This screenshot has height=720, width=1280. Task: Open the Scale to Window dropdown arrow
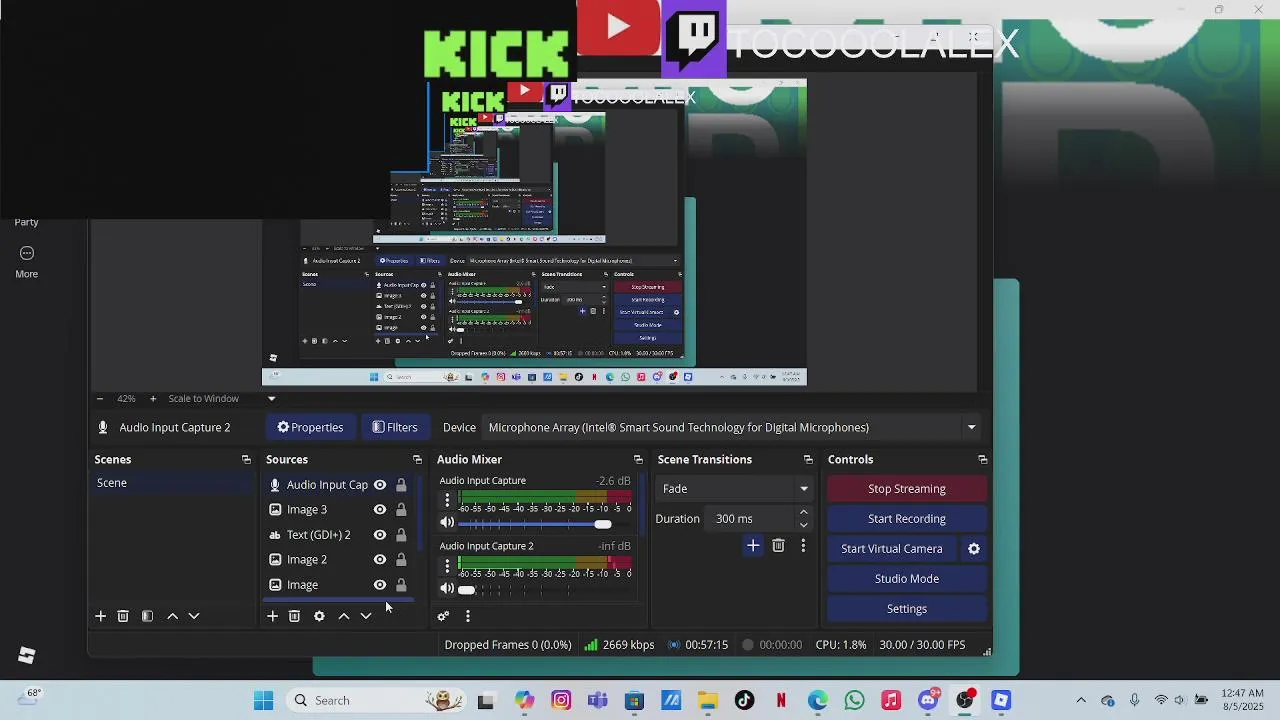271,398
